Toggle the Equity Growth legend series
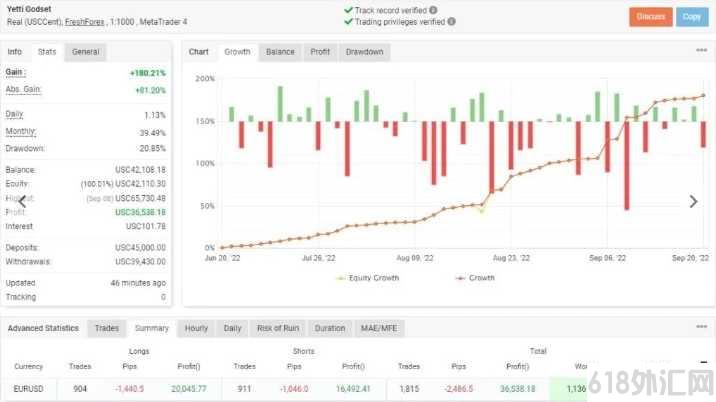Viewport: 716px width, 402px height. 368,278
